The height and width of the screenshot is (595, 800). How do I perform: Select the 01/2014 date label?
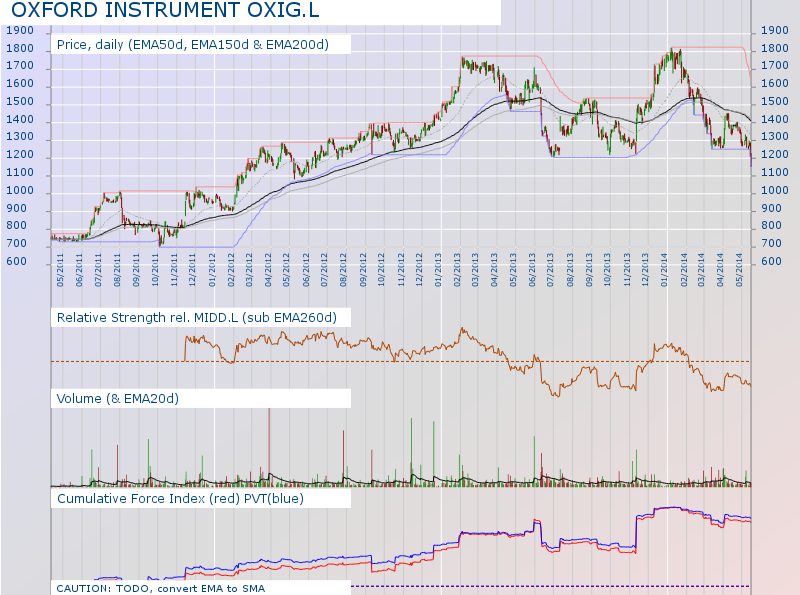tap(664, 270)
